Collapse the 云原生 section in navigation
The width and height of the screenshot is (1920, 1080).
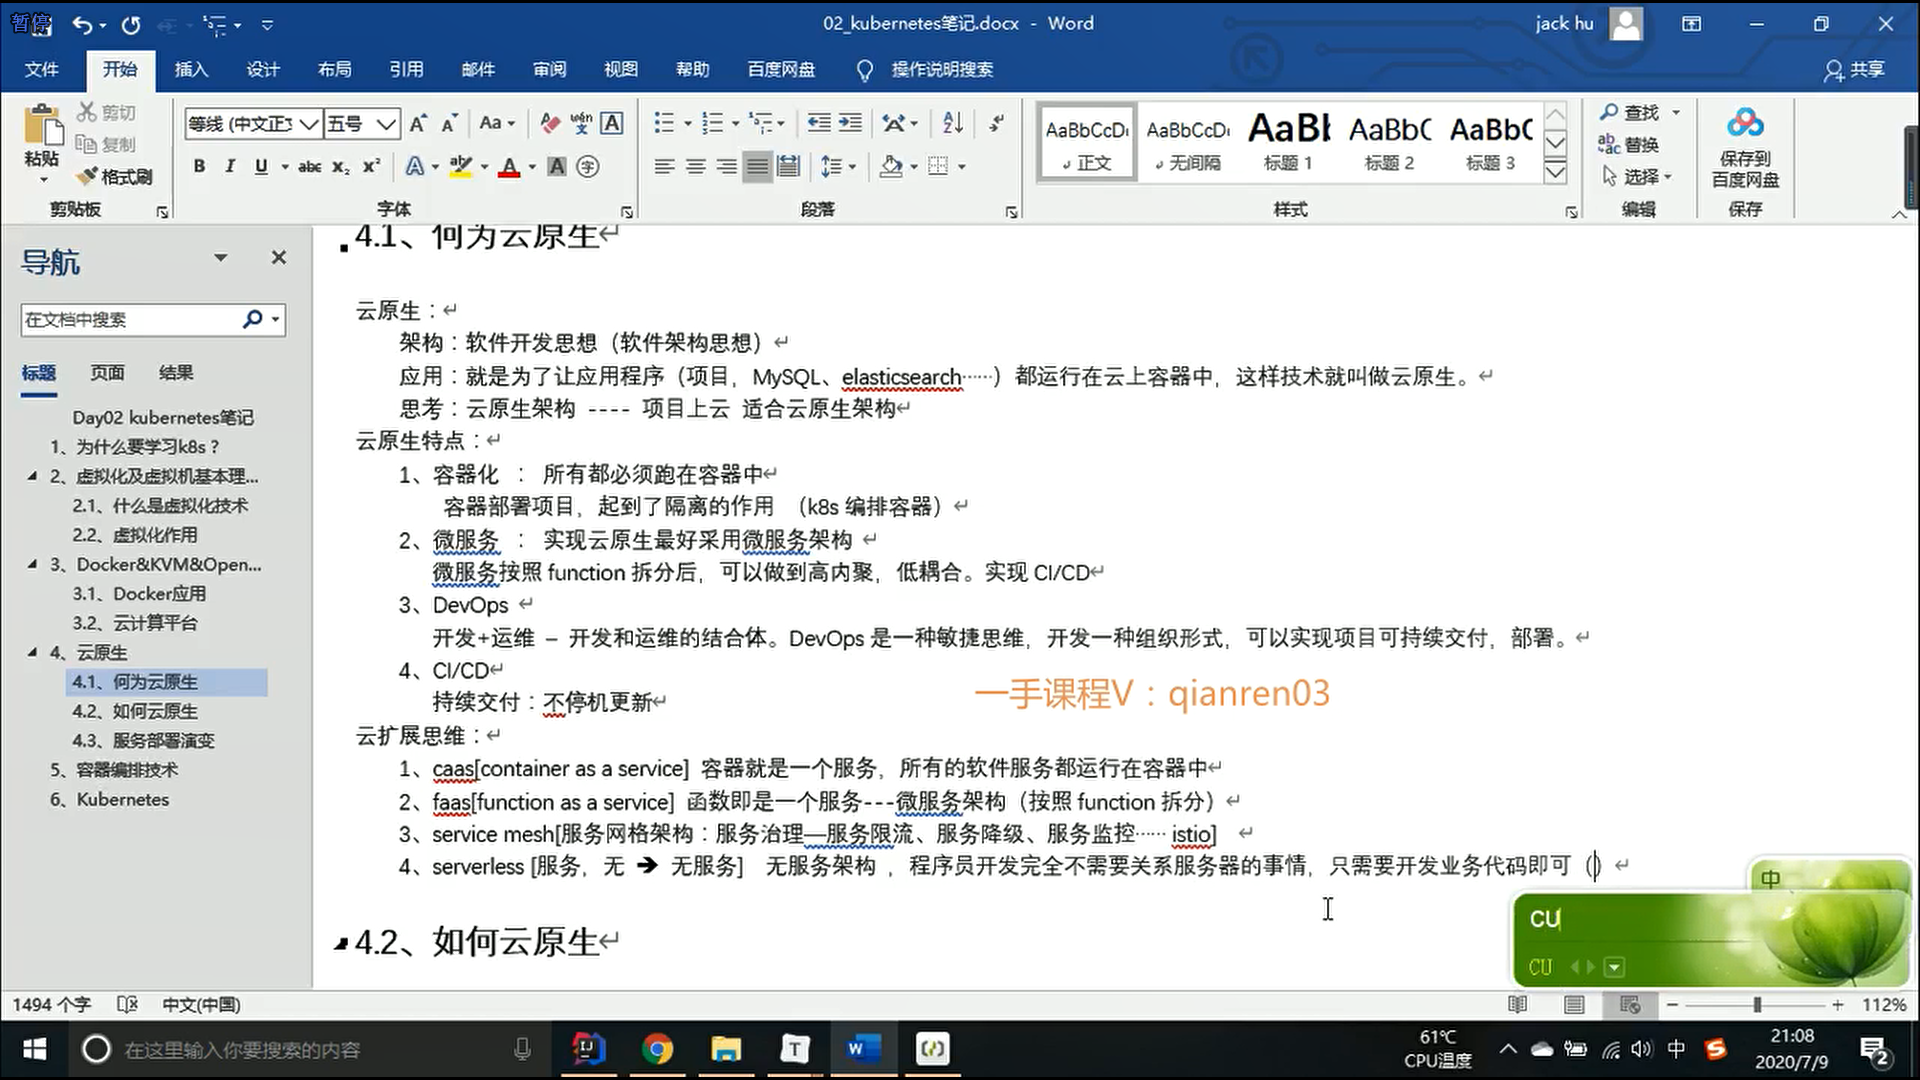[32, 652]
